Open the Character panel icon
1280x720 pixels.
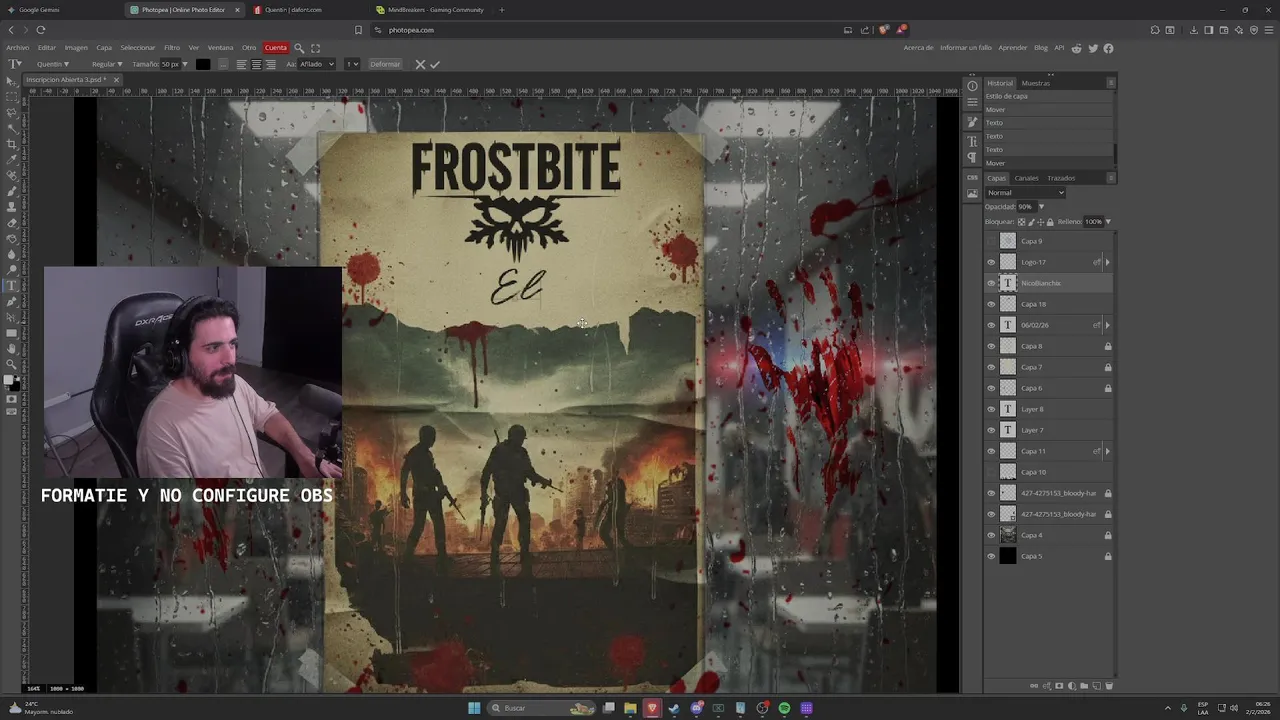(972, 141)
